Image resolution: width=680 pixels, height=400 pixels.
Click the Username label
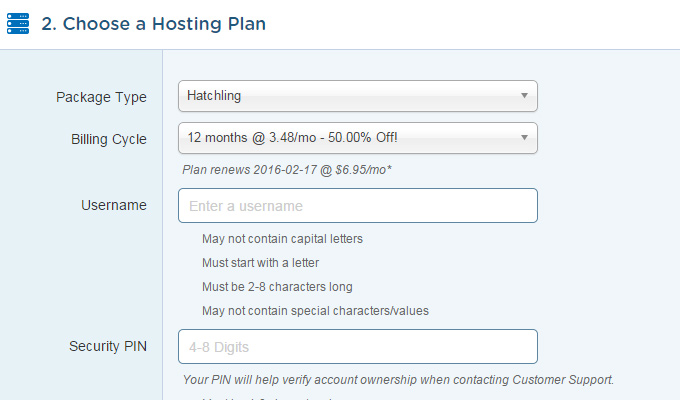click(114, 205)
